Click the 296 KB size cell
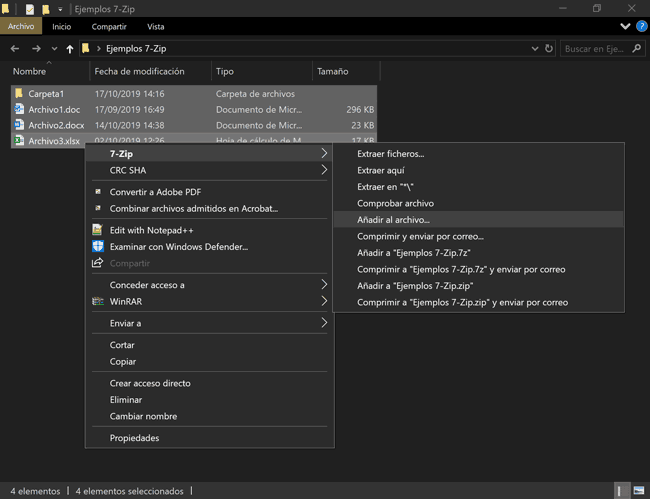The image size is (650, 499). coord(360,109)
